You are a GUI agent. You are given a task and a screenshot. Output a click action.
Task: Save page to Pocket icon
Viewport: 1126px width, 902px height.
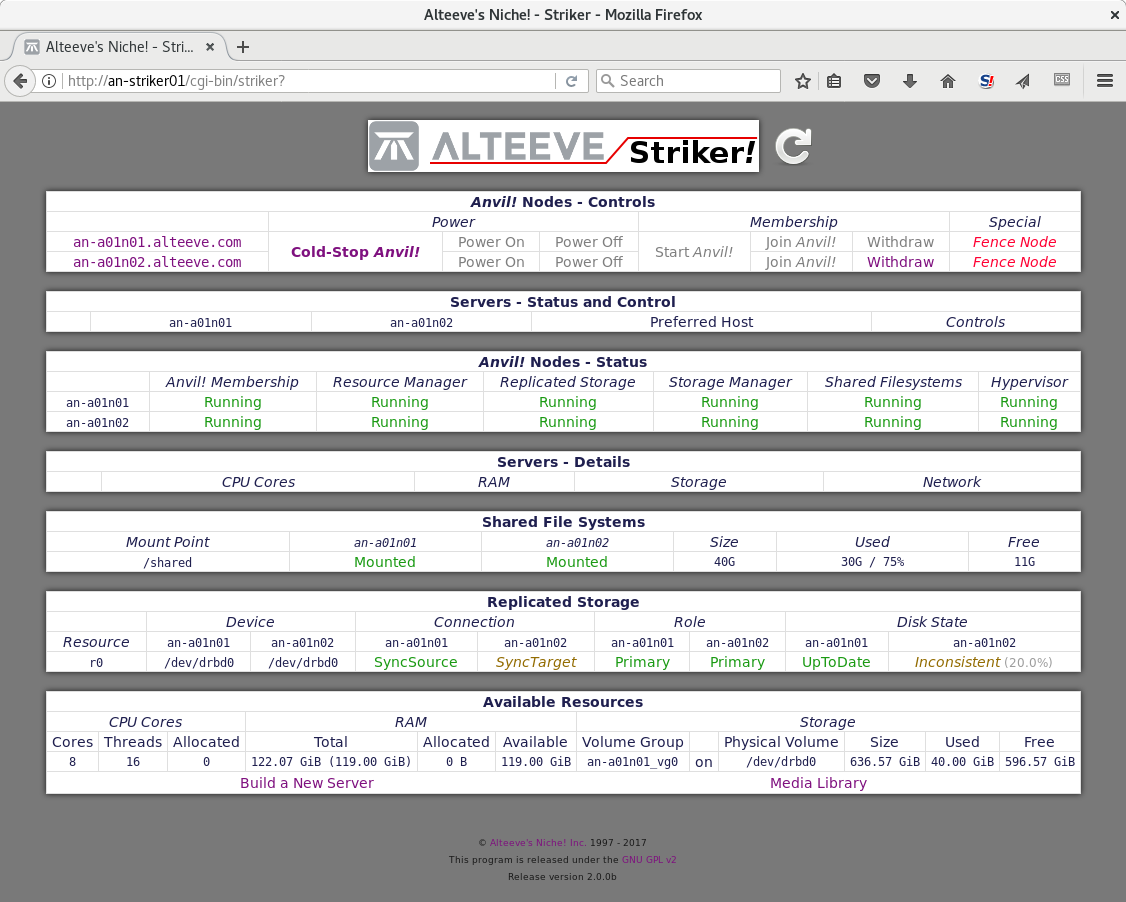[872, 81]
